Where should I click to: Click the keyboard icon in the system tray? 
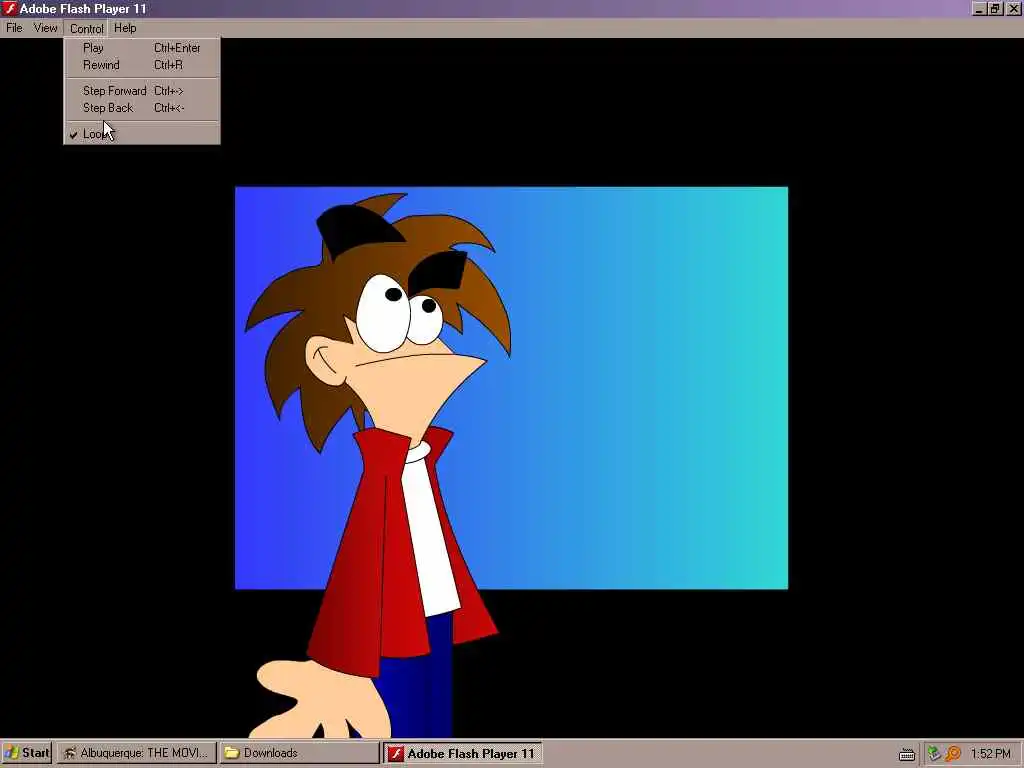[906, 754]
